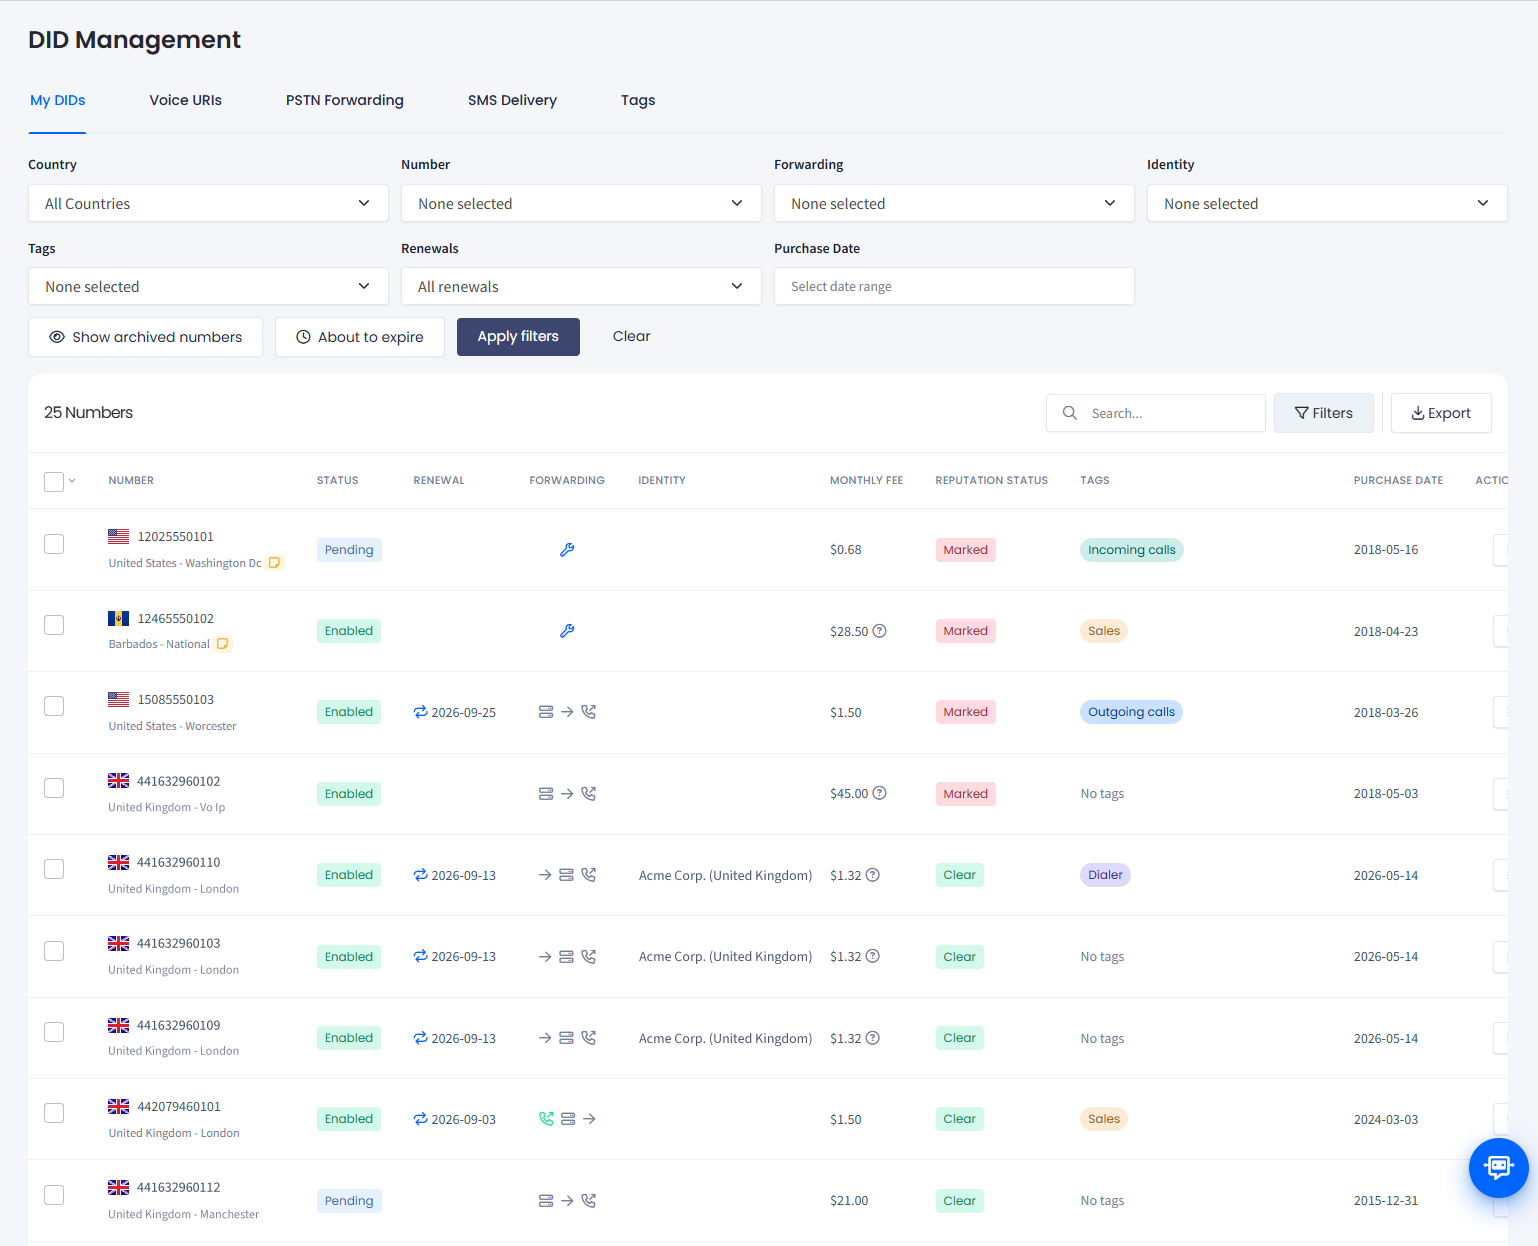Screen dimensions: 1538x1246
Task: Click renewal icon for 442079460101
Action: coord(421,1119)
